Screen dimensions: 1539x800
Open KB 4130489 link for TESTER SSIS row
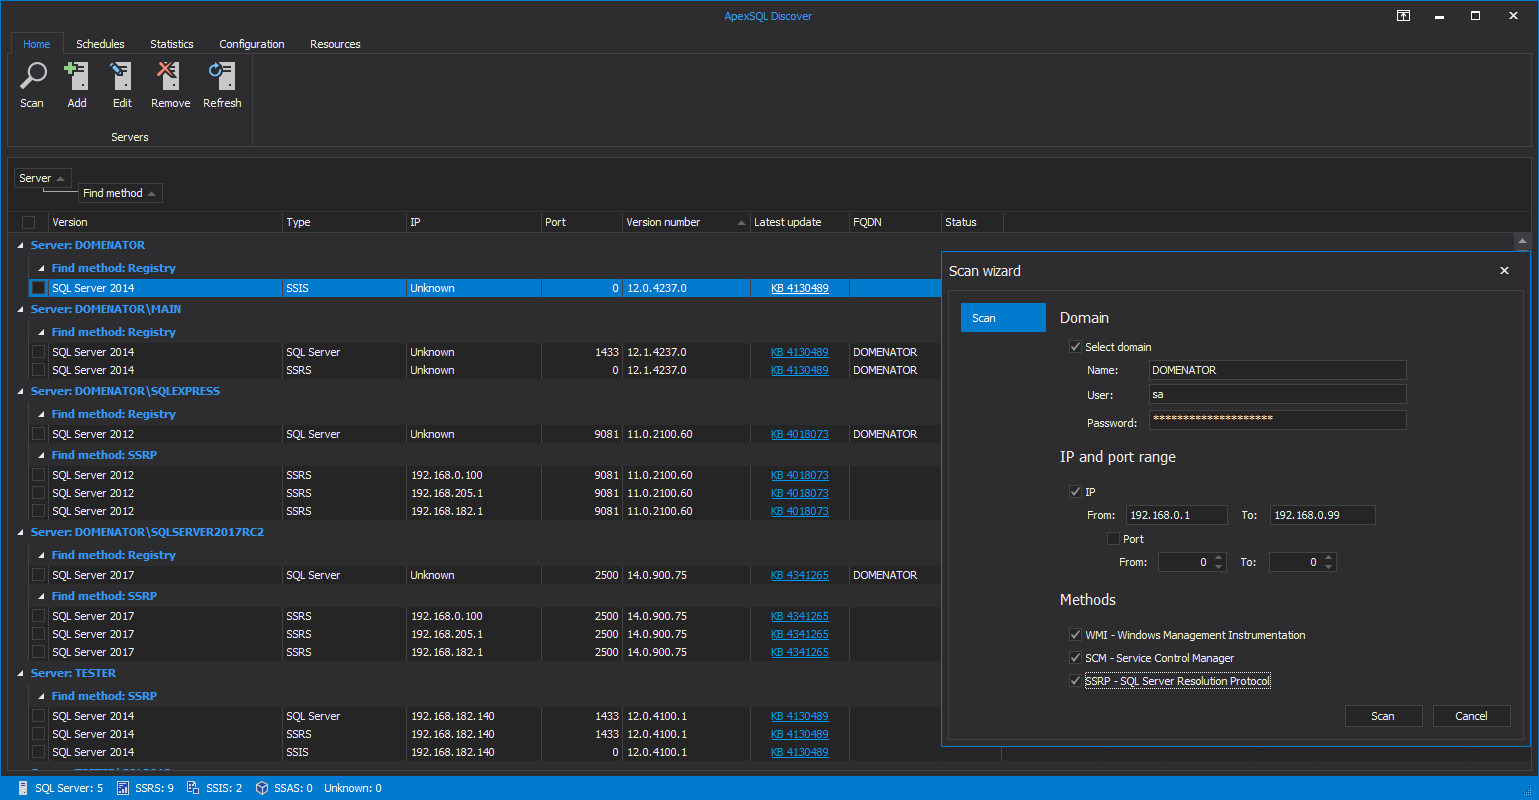click(799, 752)
